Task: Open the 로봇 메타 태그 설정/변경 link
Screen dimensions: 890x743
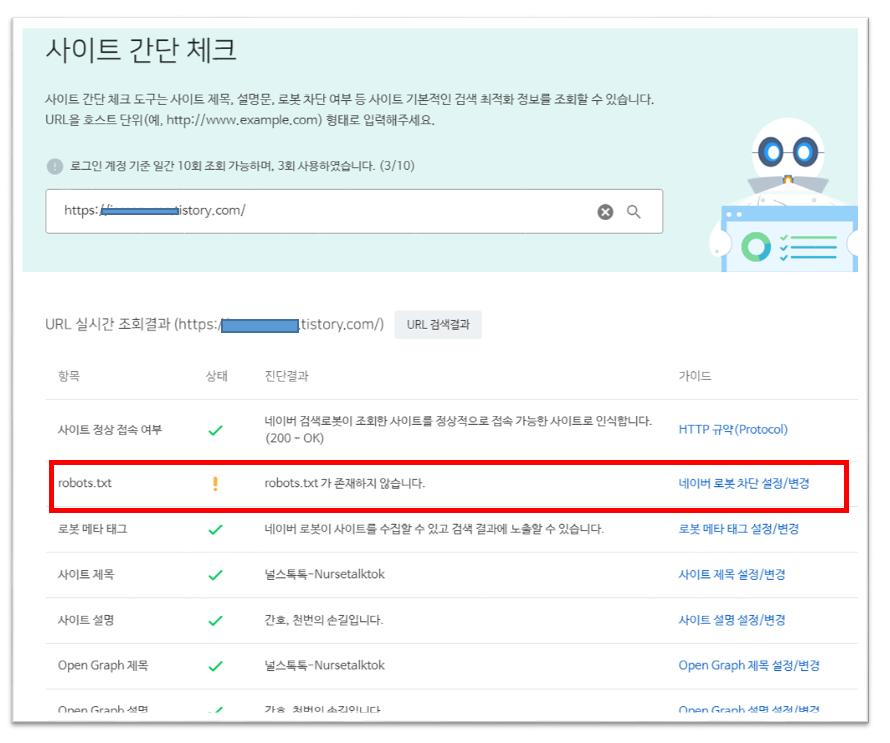Action: coord(738,529)
